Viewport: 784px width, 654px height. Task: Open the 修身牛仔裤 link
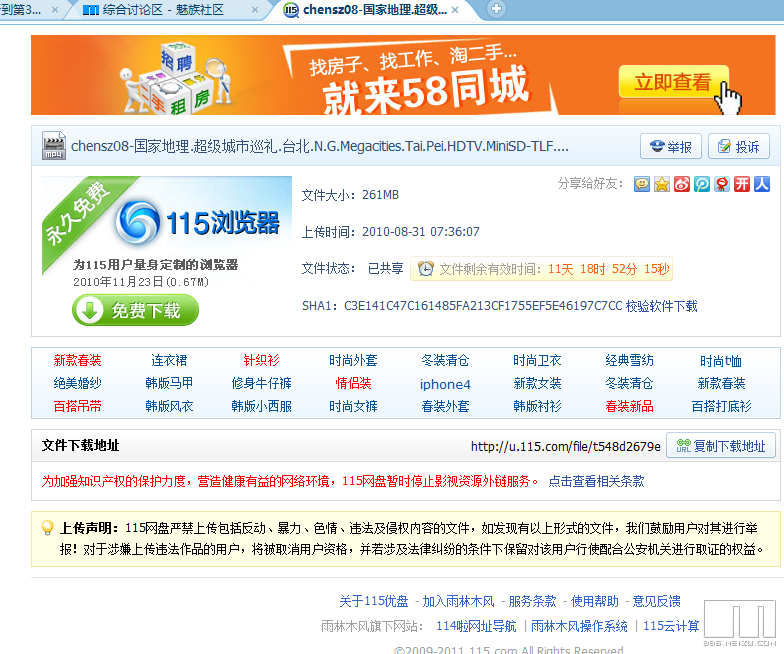tap(261, 383)
